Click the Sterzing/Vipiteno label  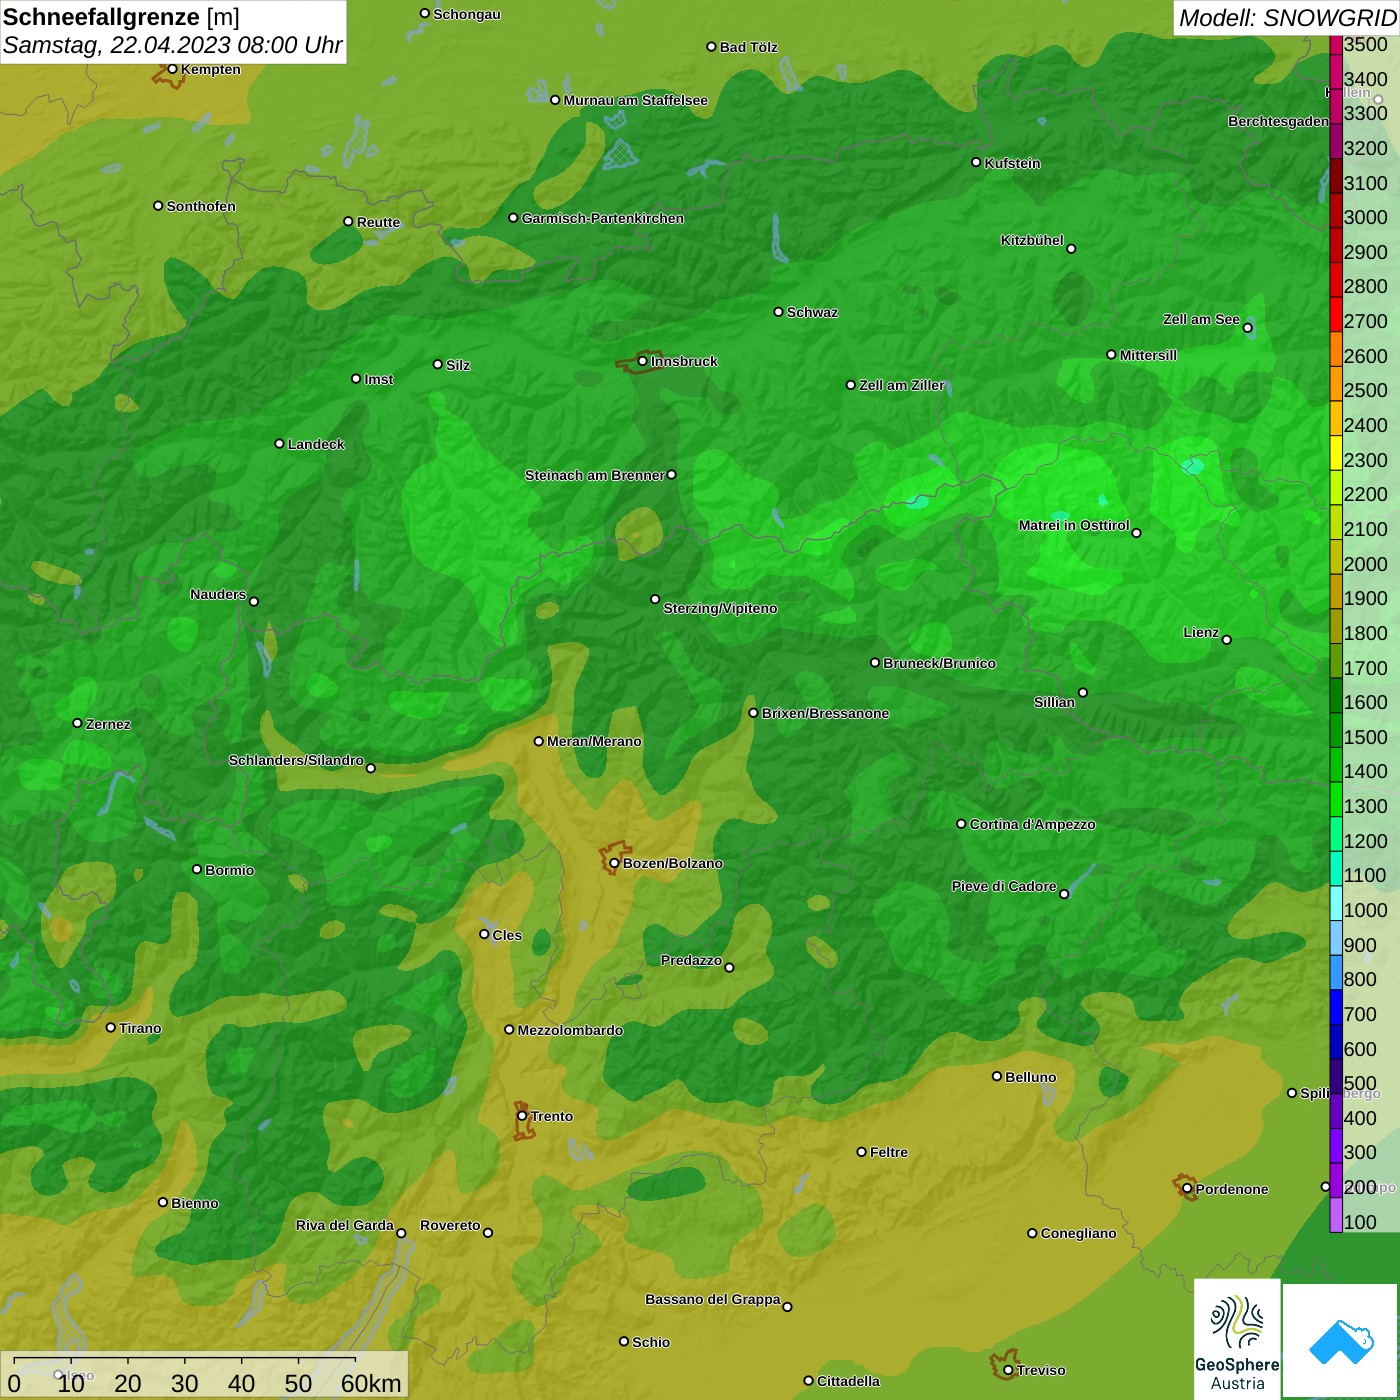coord(720,608)
